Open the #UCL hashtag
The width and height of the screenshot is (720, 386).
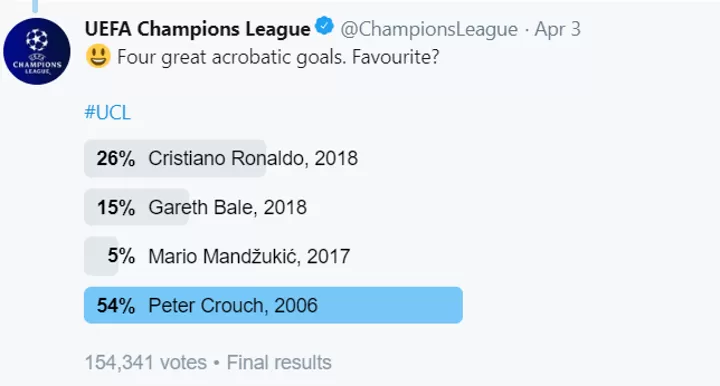[107, 112]
